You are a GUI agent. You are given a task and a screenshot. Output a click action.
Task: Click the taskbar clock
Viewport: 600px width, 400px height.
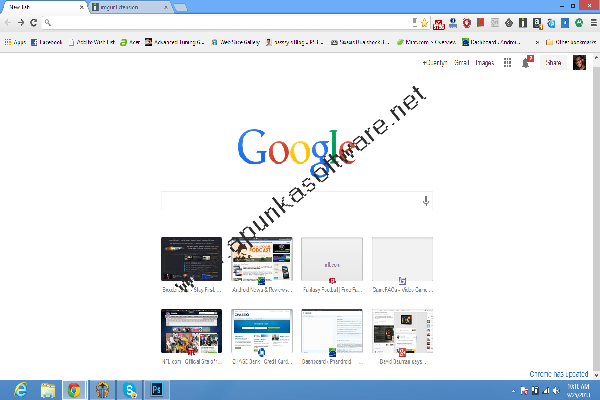(578, 390)
